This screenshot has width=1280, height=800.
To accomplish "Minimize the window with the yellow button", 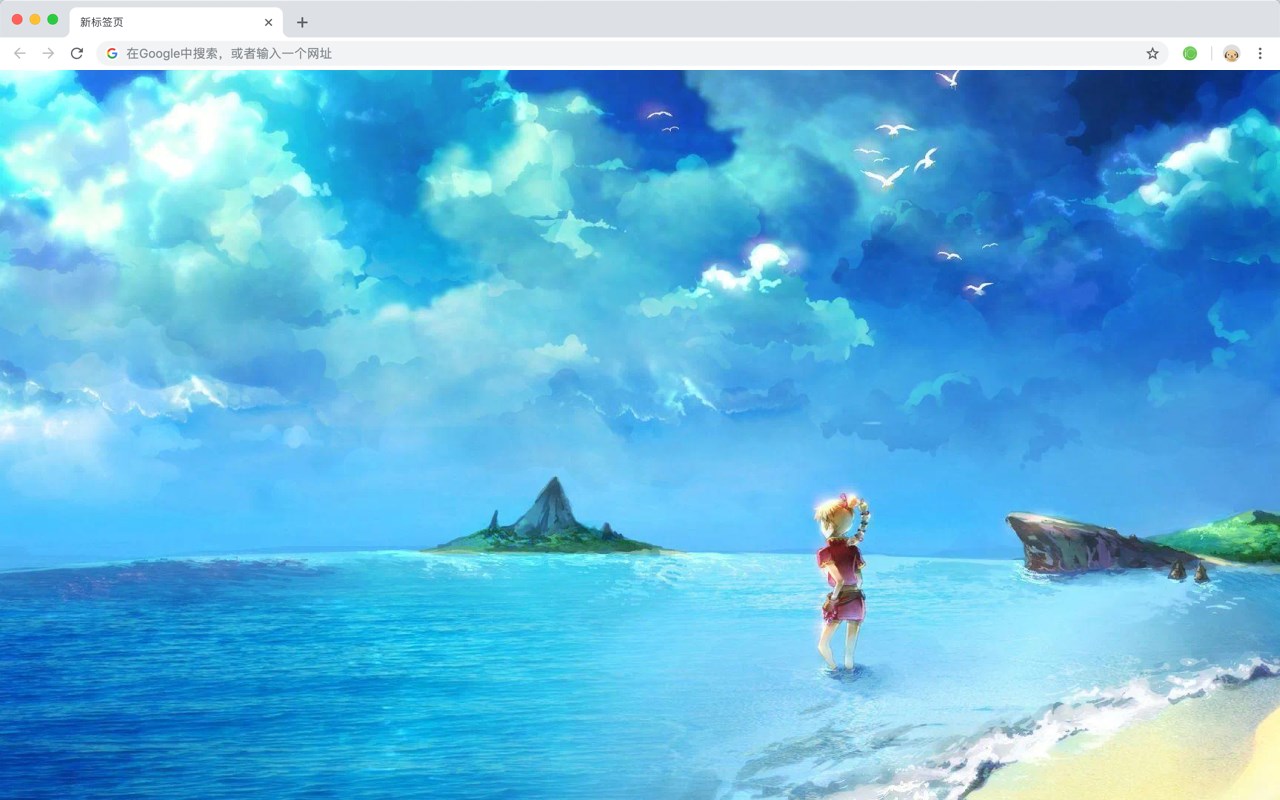I will coord(35,19).
